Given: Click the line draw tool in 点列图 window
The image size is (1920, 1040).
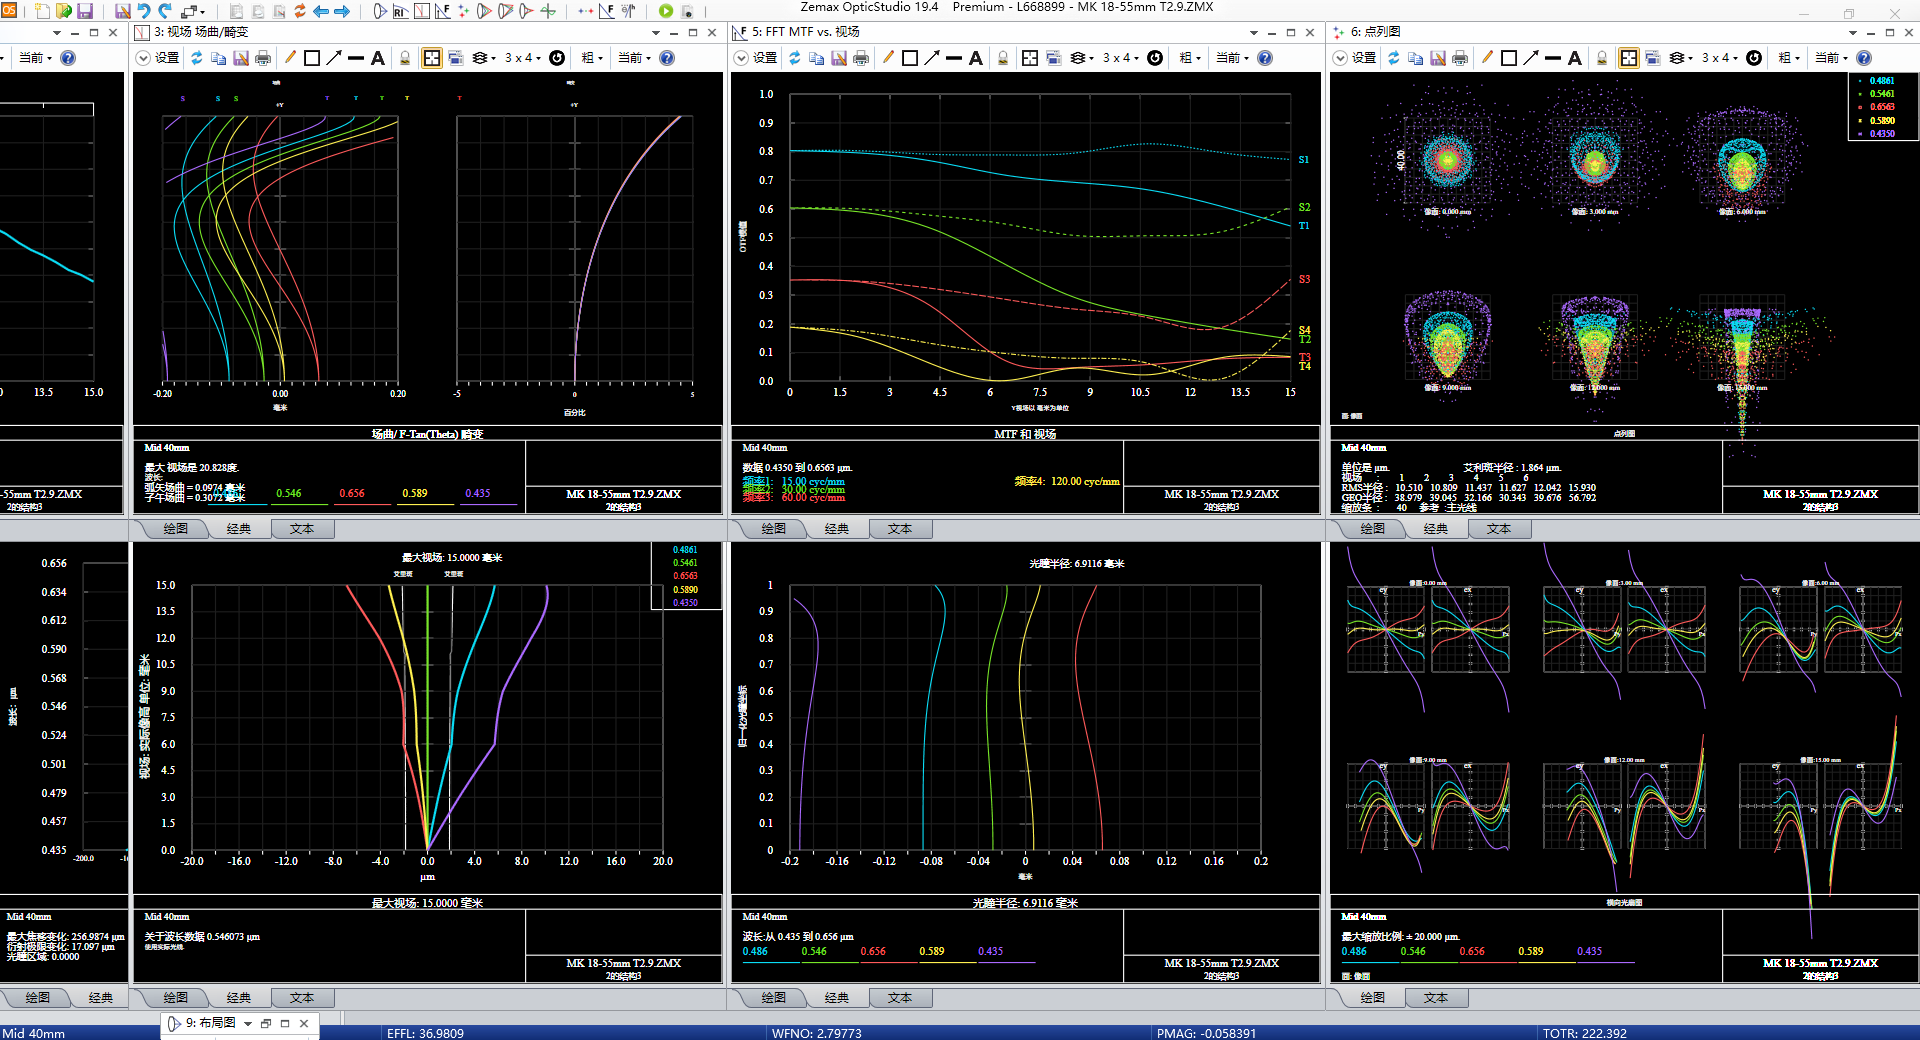Looking at the screenshot, I should pyautogui.click(x=1553, y=58).
